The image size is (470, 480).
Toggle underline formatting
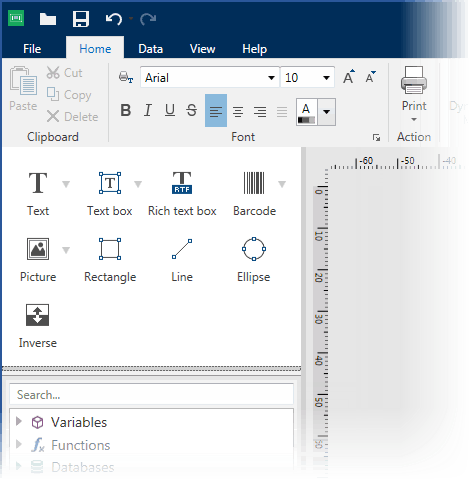(170, 110)
